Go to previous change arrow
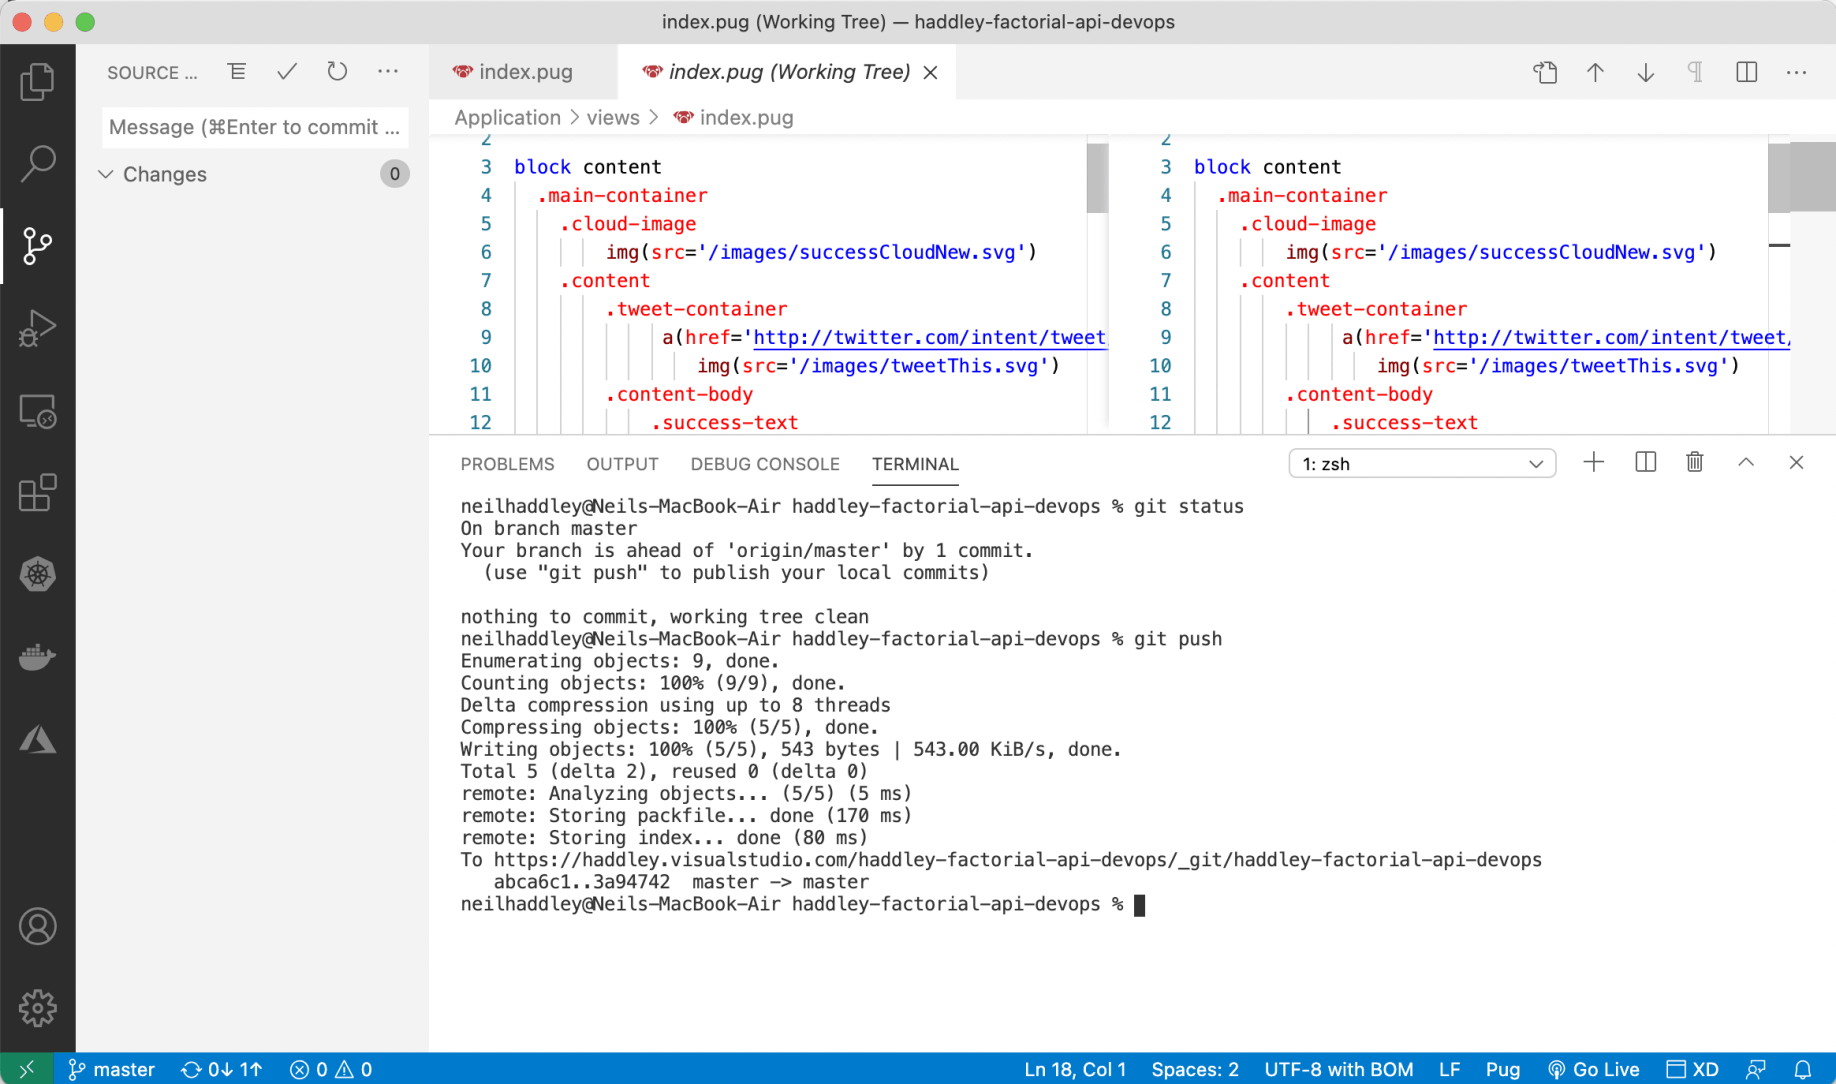The width and height of the screenshot is (1836, 1084). [1595, 72]
